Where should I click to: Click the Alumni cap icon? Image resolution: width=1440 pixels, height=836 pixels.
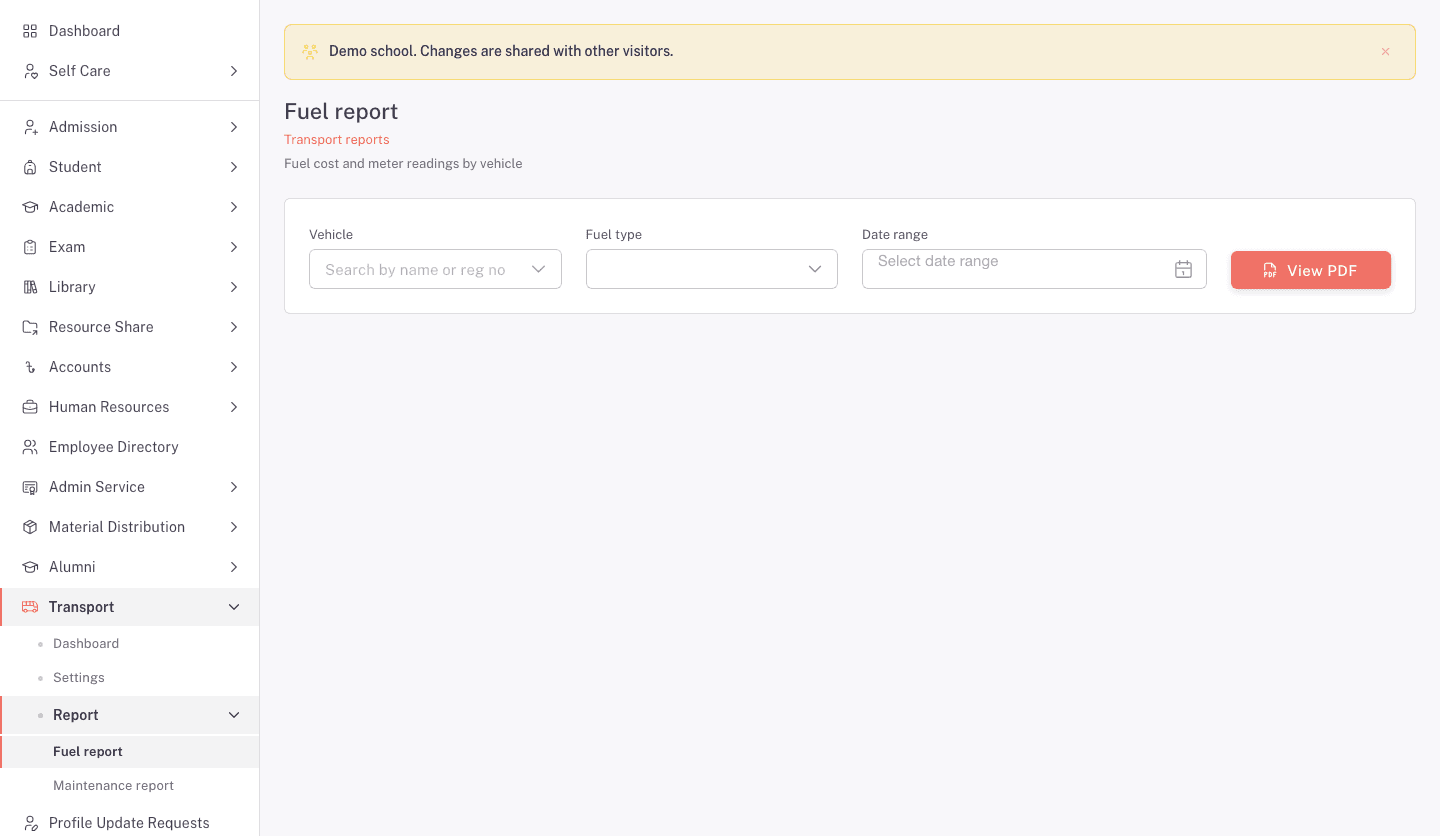tap(30, 567)
